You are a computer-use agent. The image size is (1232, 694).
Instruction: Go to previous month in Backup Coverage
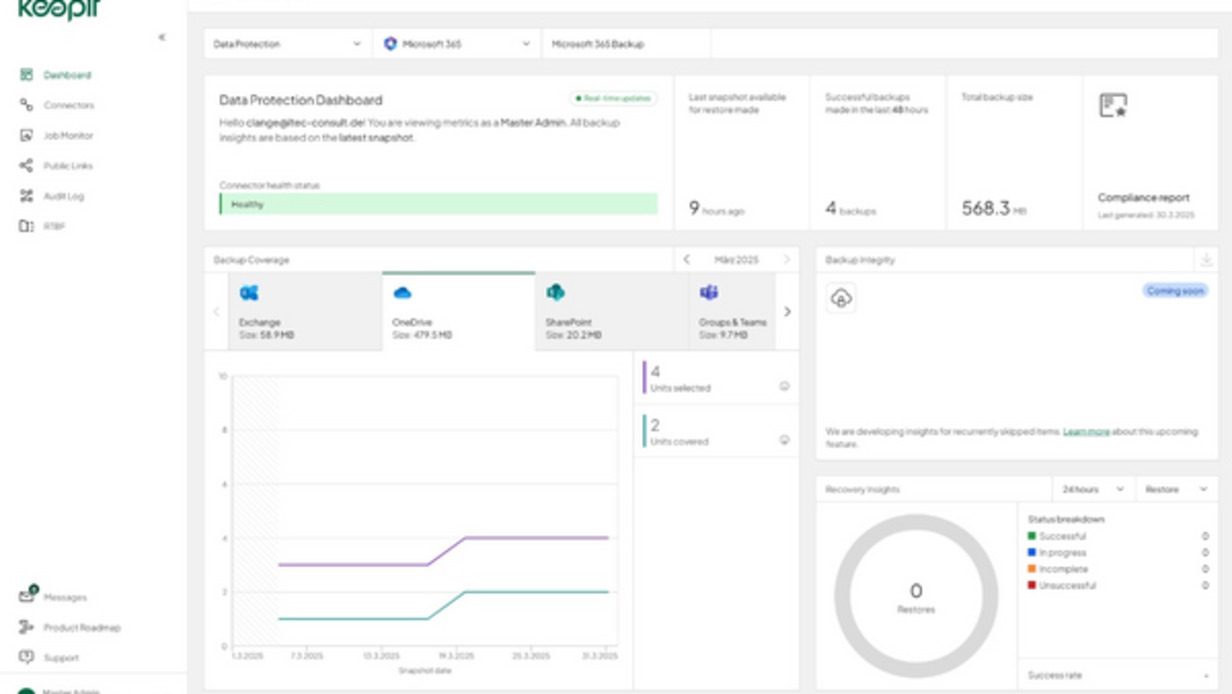coord(686,259)
